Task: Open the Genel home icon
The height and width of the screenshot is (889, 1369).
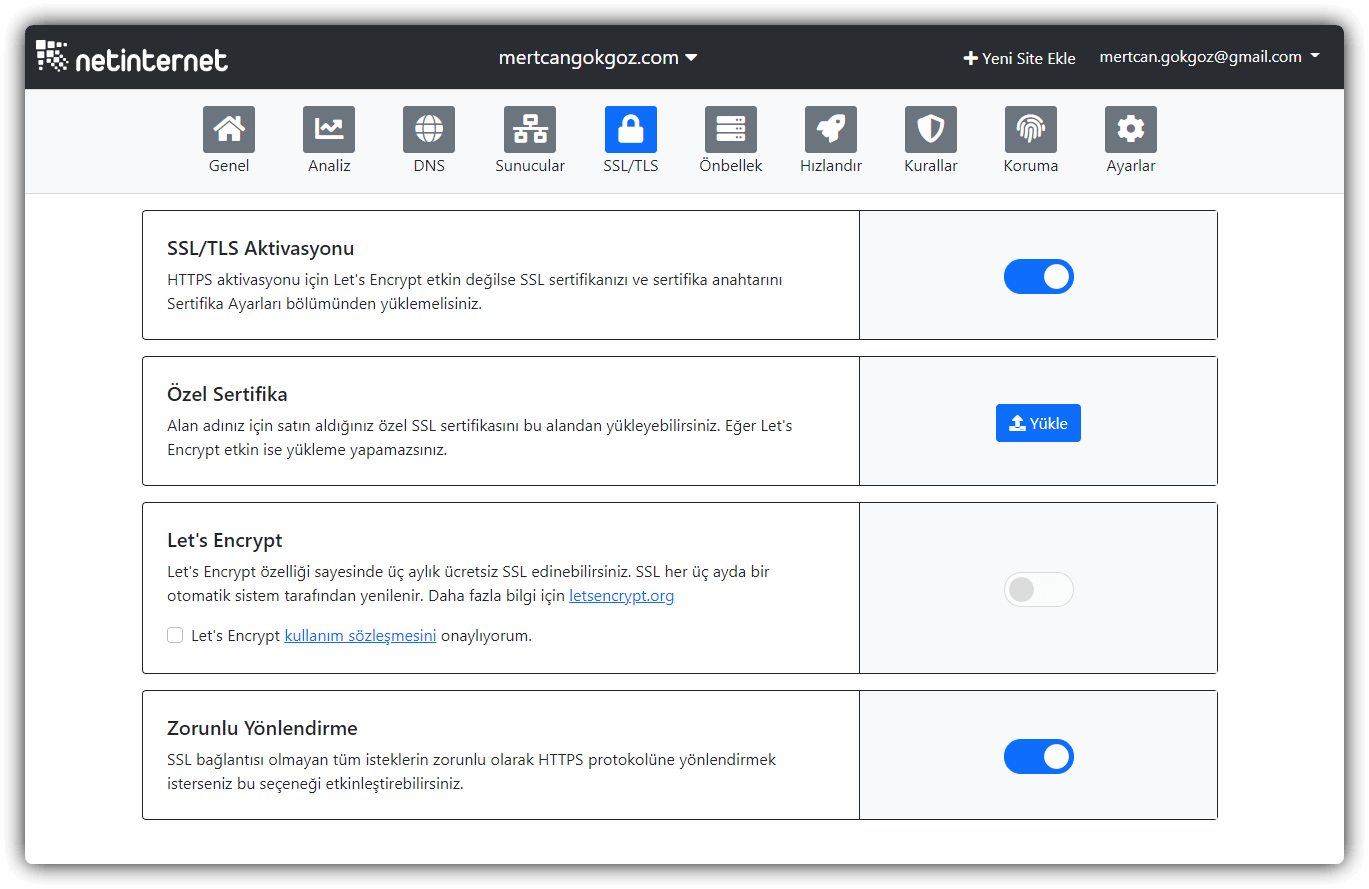Action: tap(229, 129)
